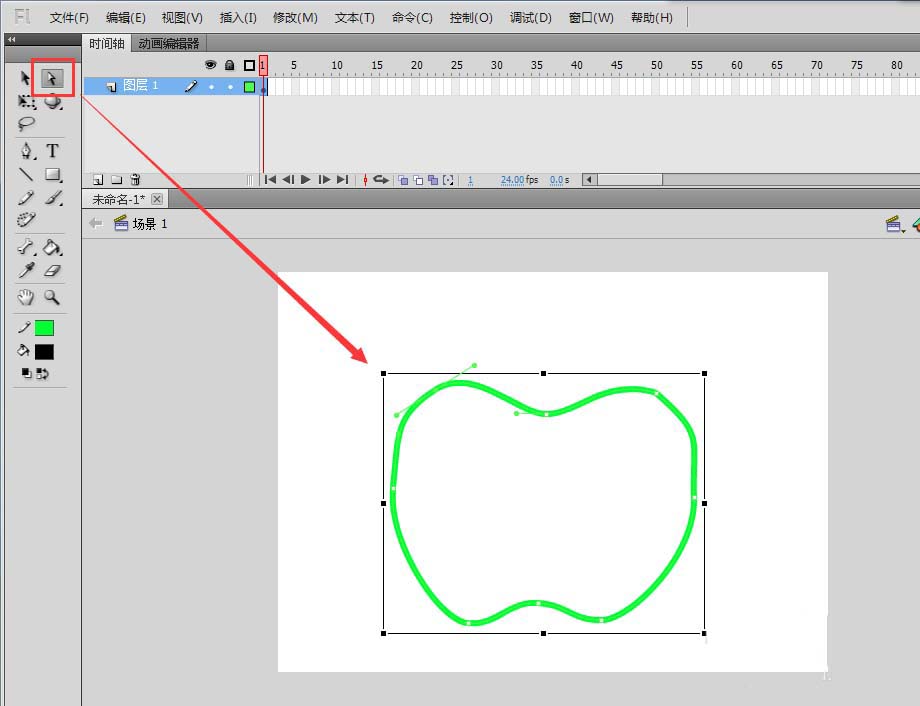920x706 pixels.
Task: Open the 修改(M) menu
Action: click(x=295, y=18)
